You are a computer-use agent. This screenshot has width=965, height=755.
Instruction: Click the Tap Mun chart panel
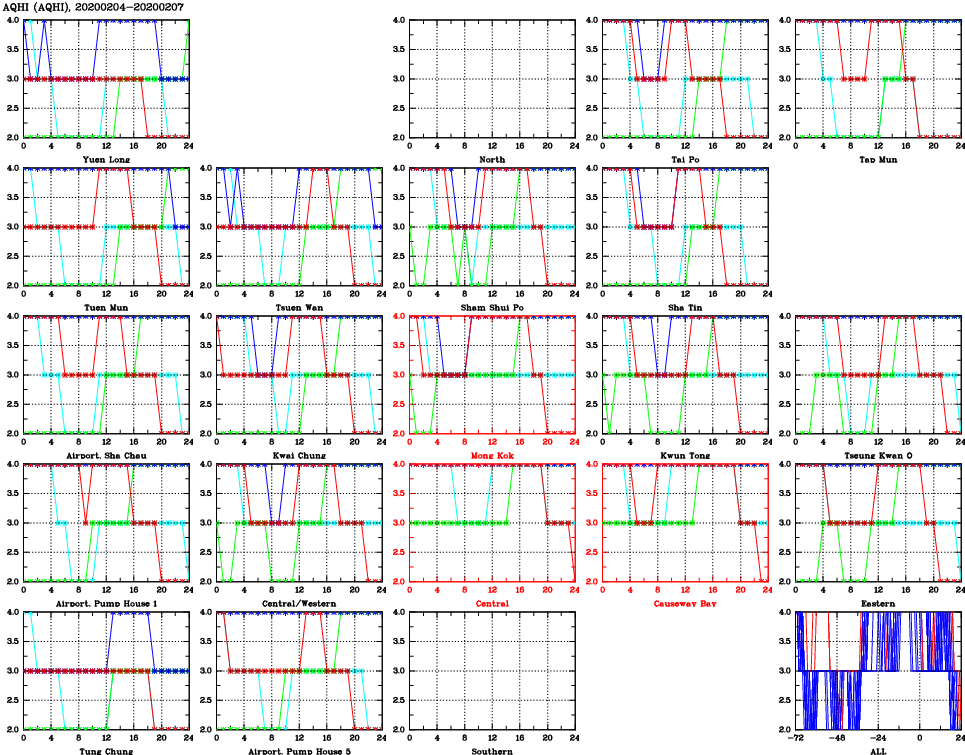tap(878, 79)
